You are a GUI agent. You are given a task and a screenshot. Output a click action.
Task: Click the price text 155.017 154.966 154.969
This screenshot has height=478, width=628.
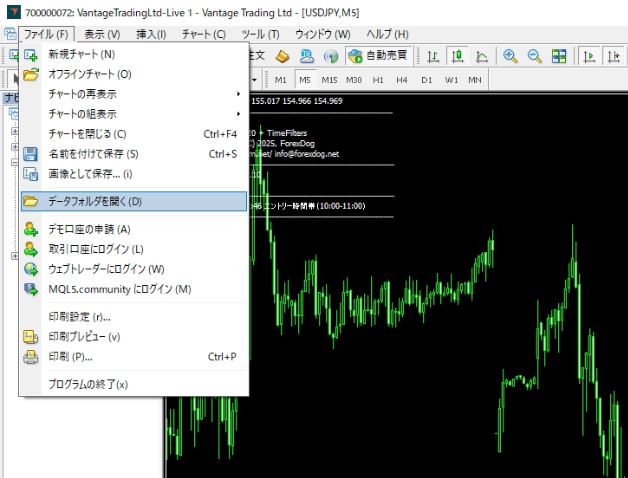point(297,101)
